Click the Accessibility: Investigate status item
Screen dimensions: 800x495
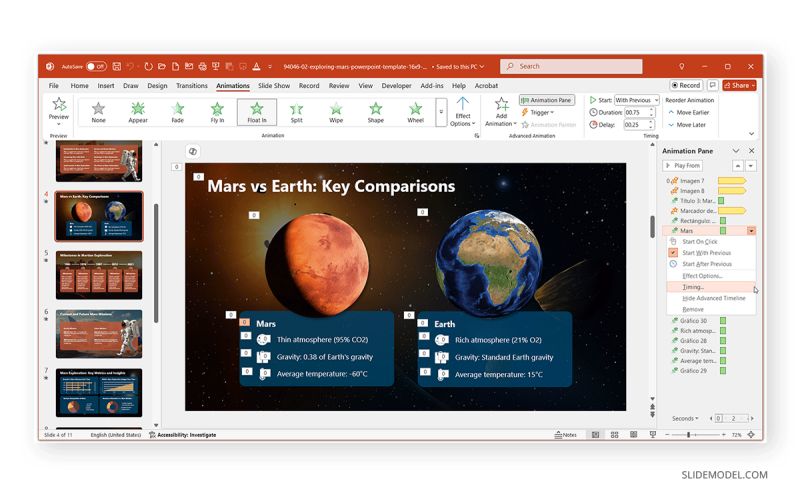click(x=183, y=435)
